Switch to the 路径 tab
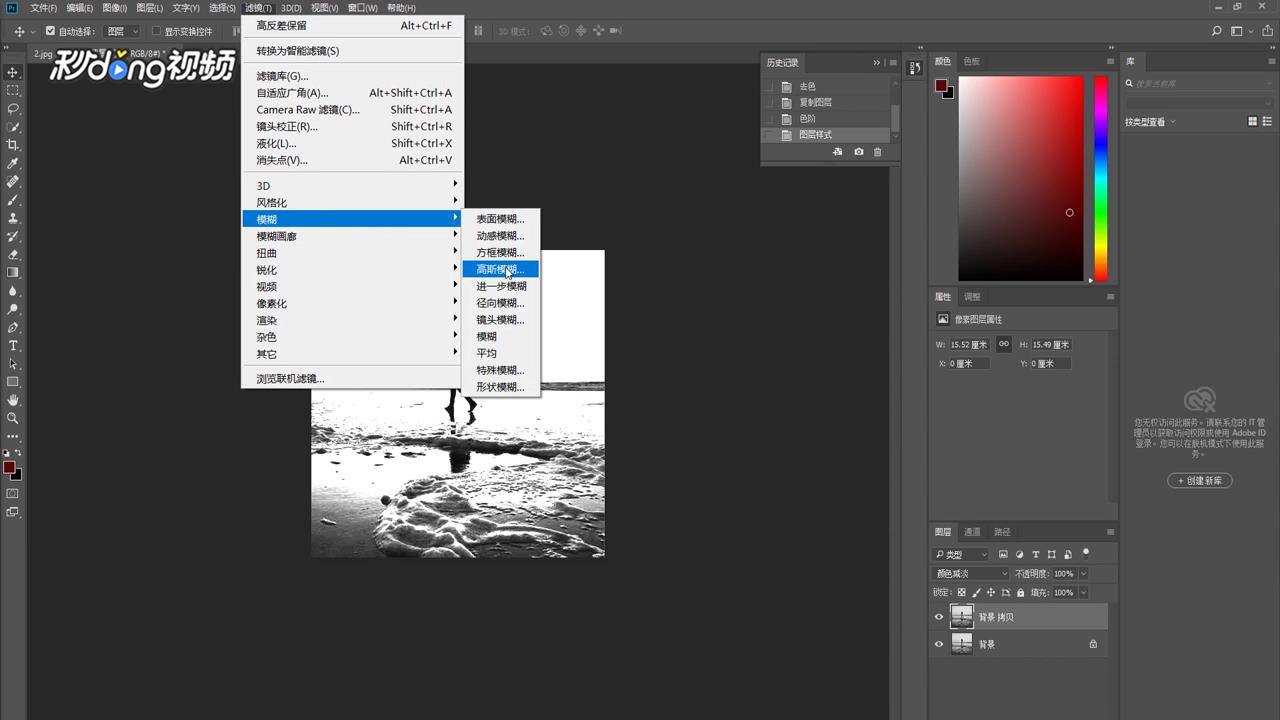 click(1002, 532)
